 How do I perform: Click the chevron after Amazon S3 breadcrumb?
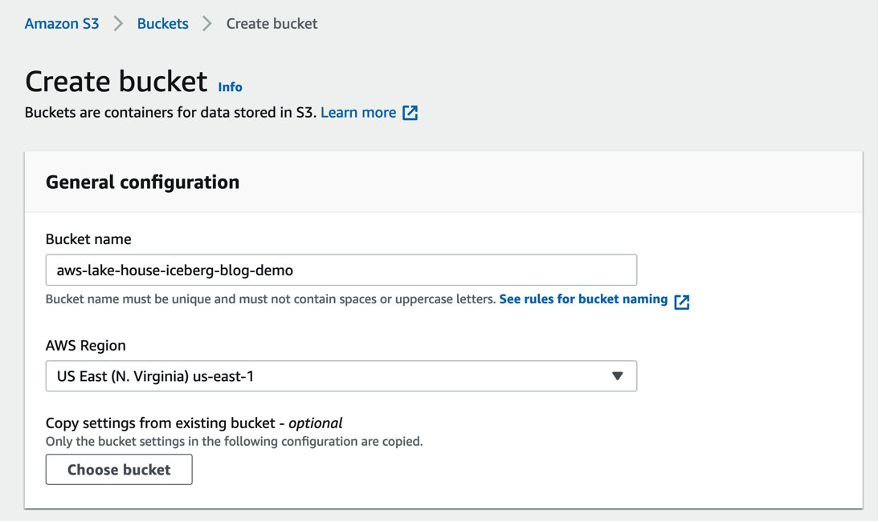point(118,24)
